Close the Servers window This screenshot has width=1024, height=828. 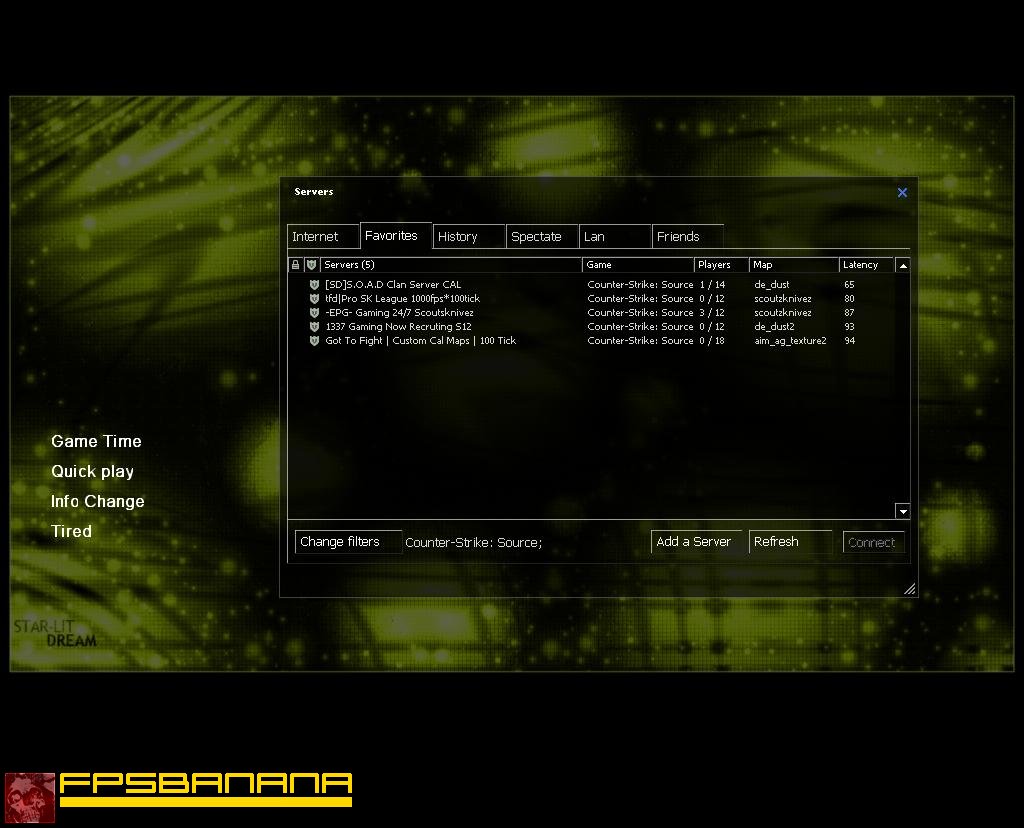point(902,193)
